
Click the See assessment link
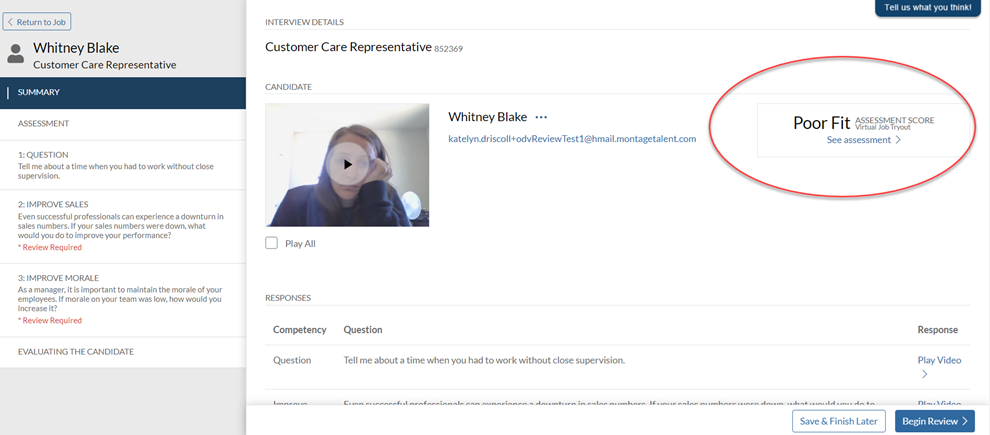(x=858, y=141)
